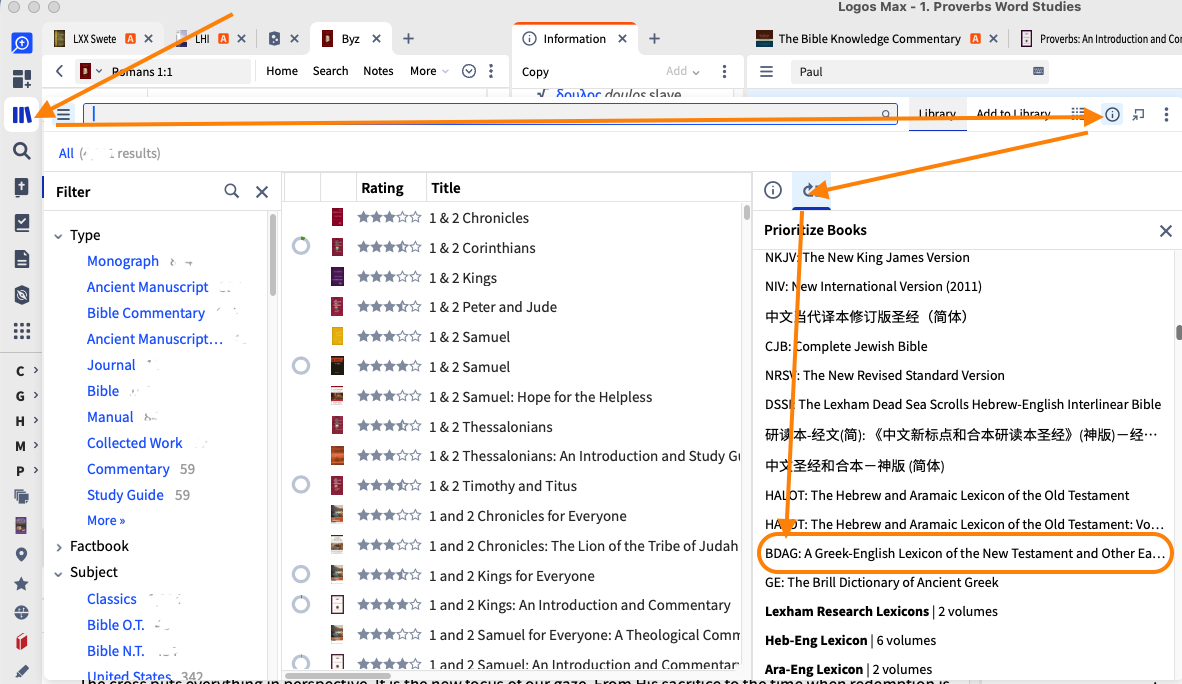Switch to the Information tab
Image resolution: width=1182 pixels, height=684 pixels.
tap(574, 38)
